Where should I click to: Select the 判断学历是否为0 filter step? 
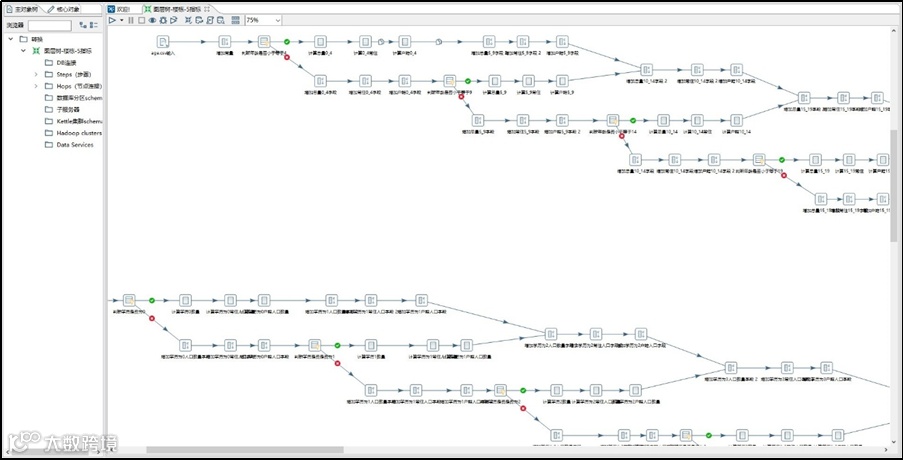click(129, 300)
